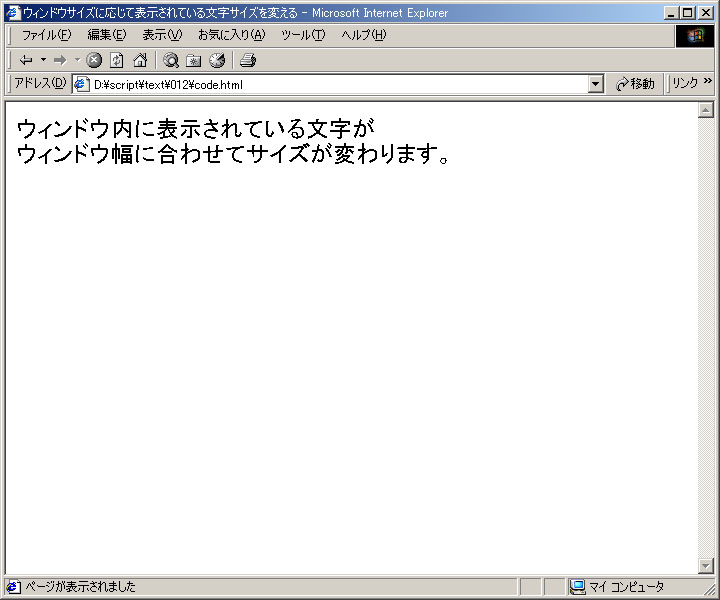The height and width of the screenshot is (600, 720).
Task: Click the マイ コンピュータ zone icon
Action: point(577,587)
